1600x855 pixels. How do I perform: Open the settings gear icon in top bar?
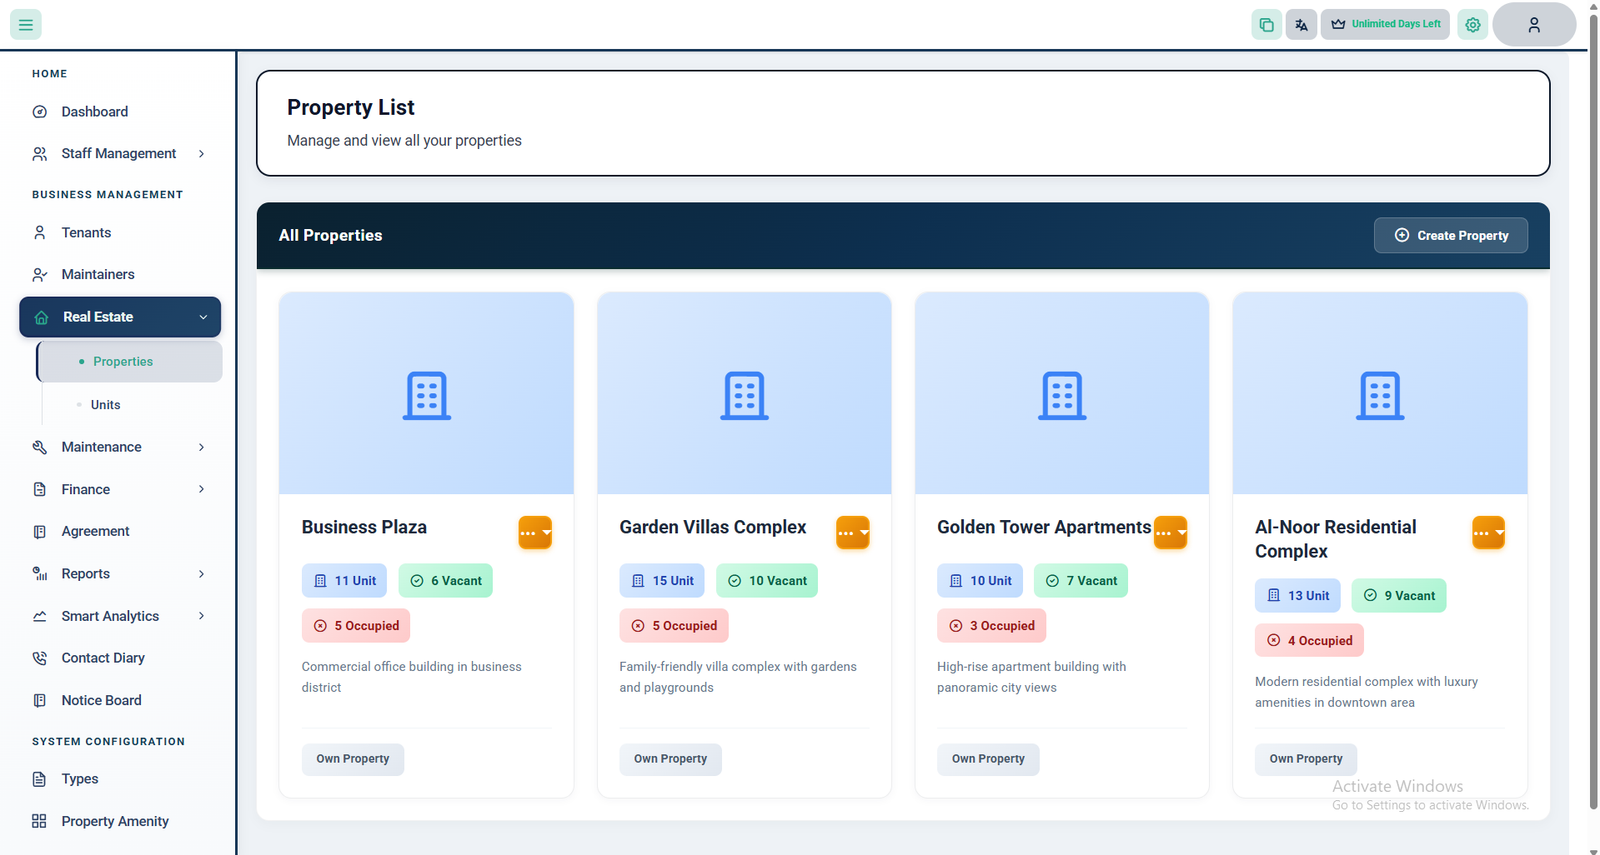point(1473,24)
